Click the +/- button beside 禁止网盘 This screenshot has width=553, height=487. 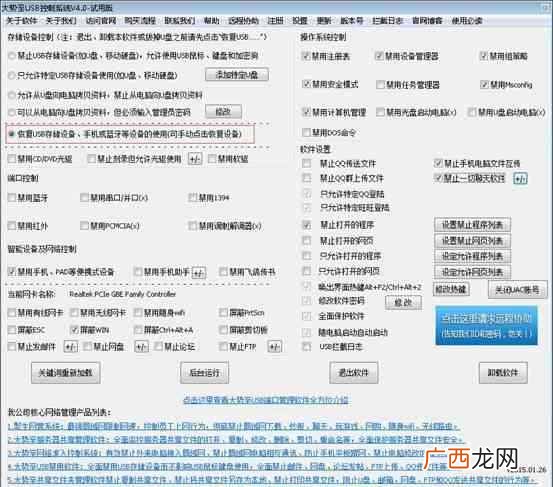tap(141, 347)
